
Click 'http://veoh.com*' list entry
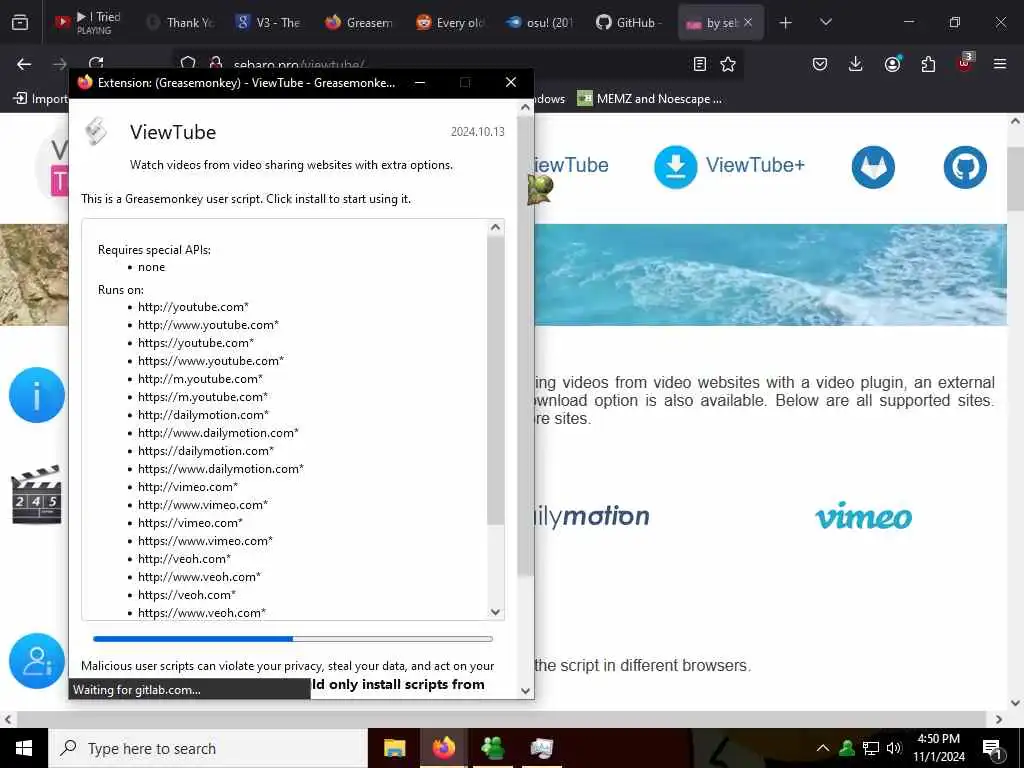(184, 558)
